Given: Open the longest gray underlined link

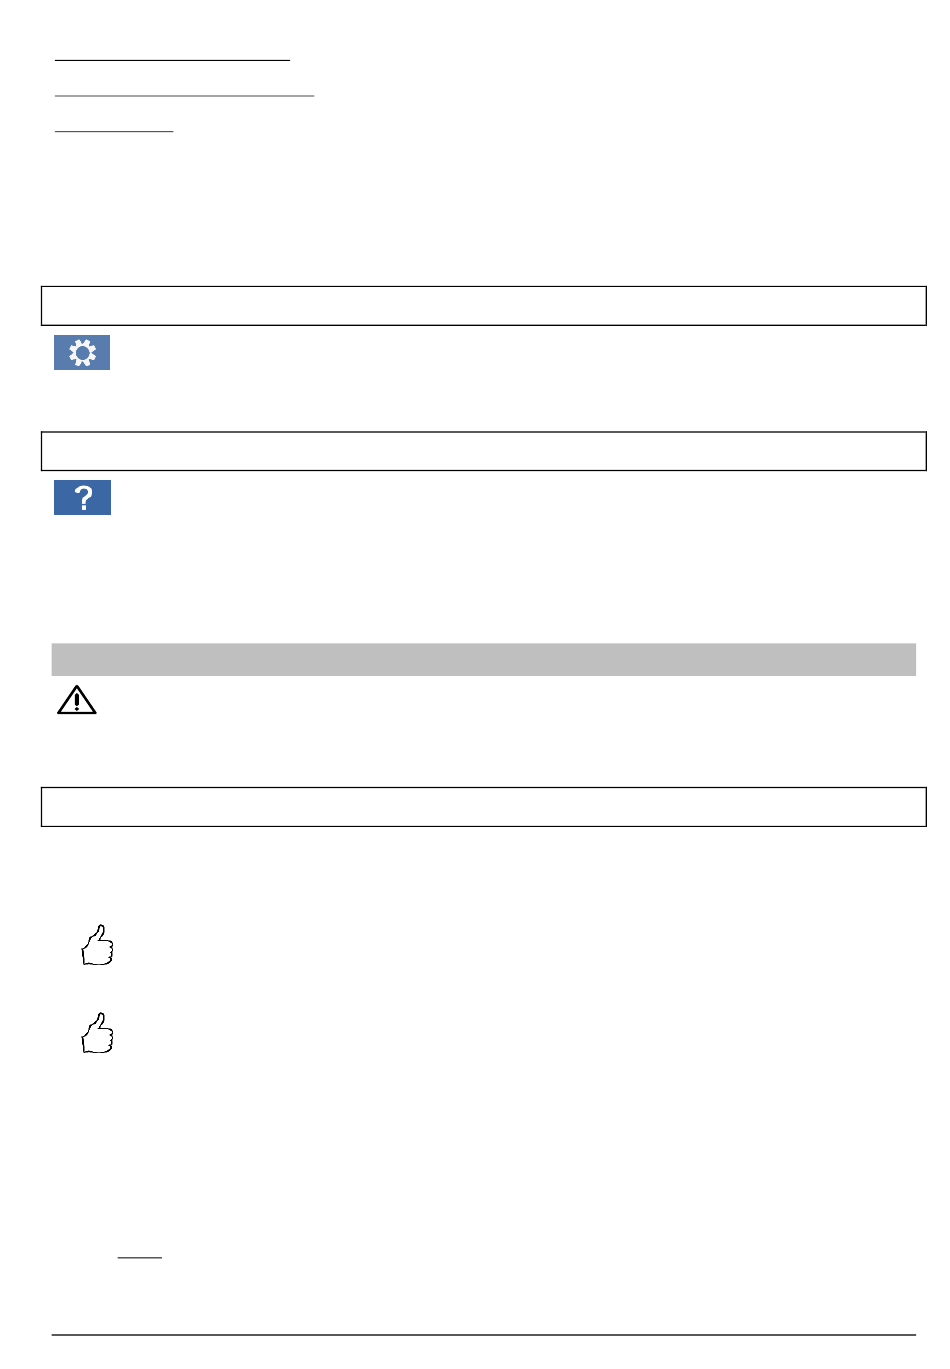Looking at the screenshot, I should [x=184, y=95].
